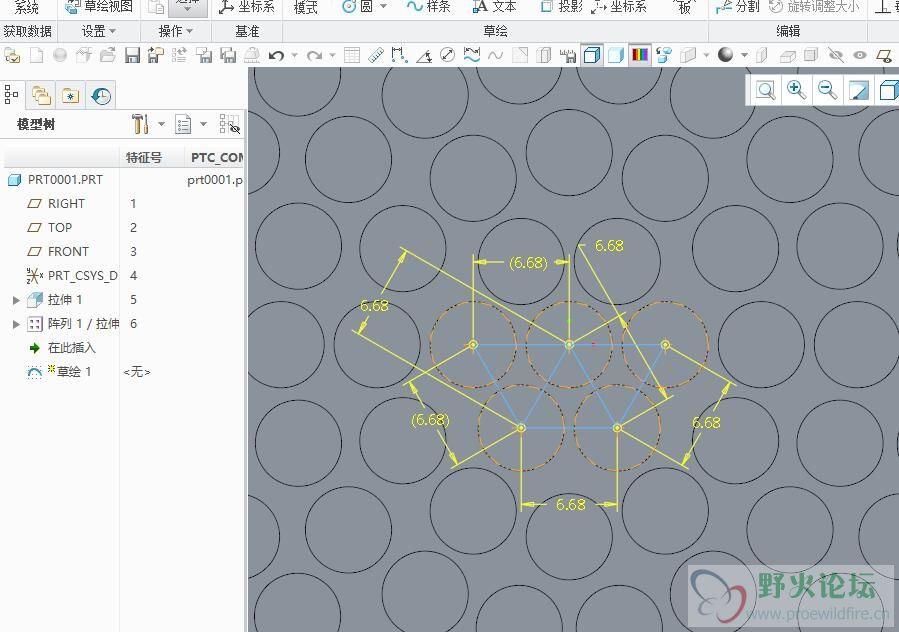
Task: Click the eye show icon in toolbar
Action: 859,56
